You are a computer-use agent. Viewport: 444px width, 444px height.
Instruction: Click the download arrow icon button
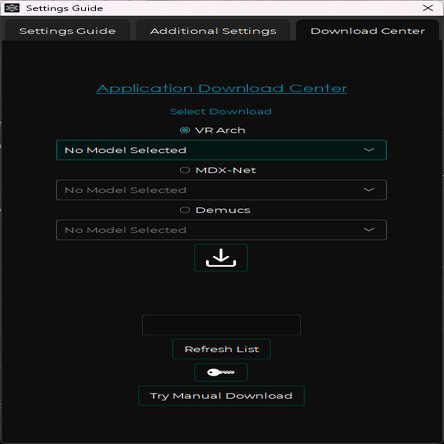(x=221, y=258)
